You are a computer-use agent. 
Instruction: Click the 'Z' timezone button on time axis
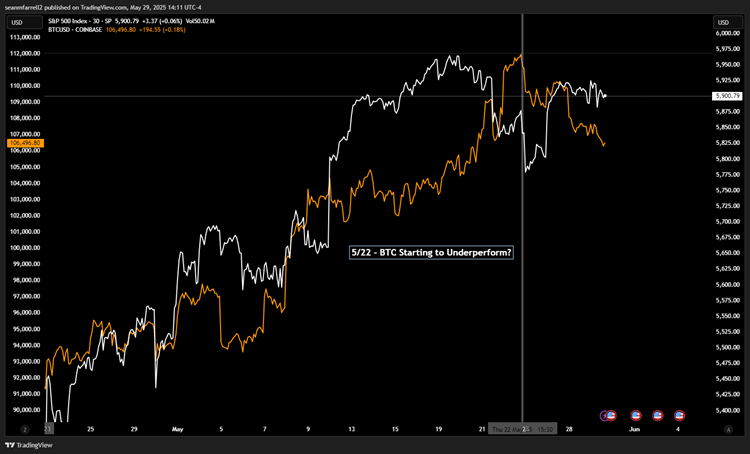click(25, 429)
